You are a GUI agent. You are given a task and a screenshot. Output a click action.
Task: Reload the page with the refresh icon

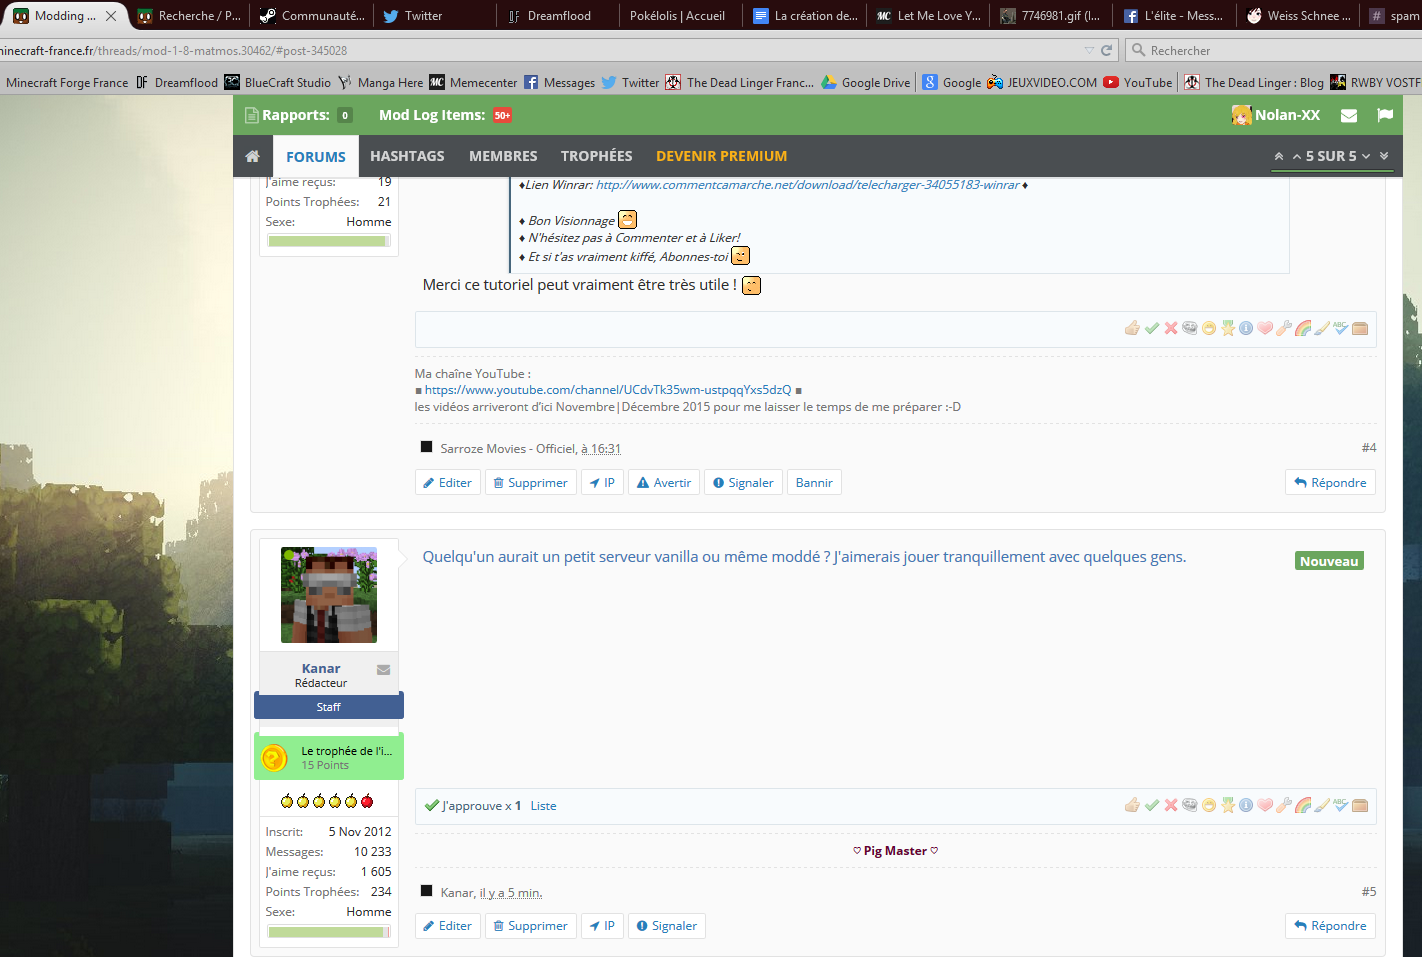pos(1106,50)
